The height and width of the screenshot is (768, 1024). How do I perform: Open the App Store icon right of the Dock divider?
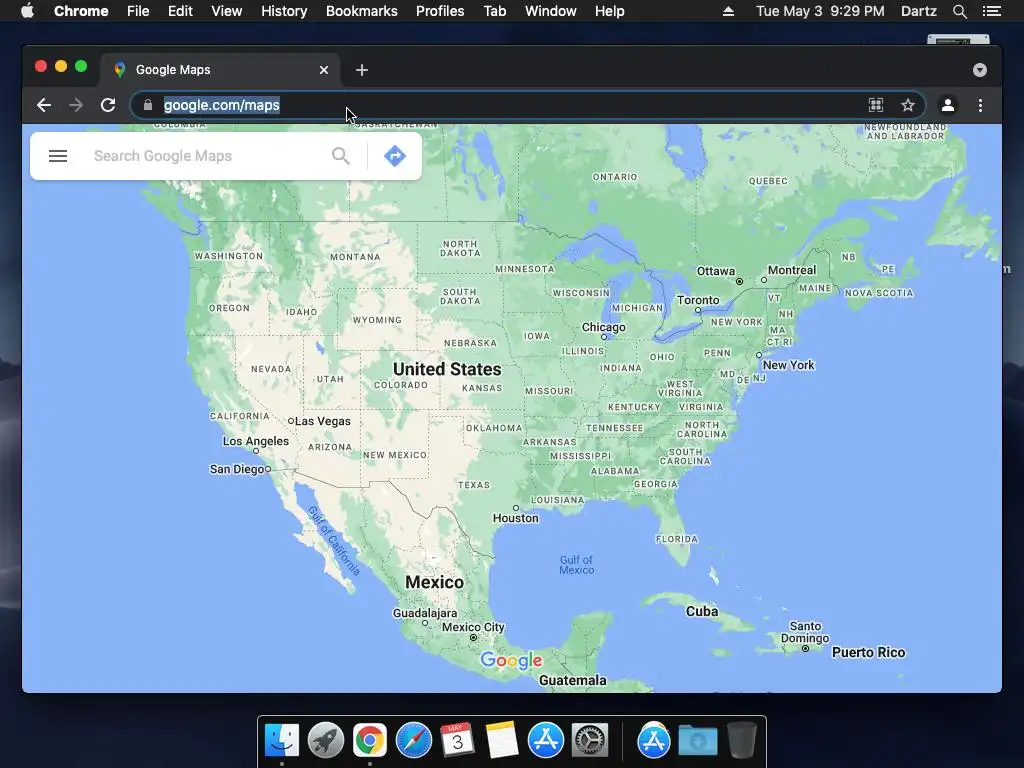pyautogui.click(x=654, y=741)
